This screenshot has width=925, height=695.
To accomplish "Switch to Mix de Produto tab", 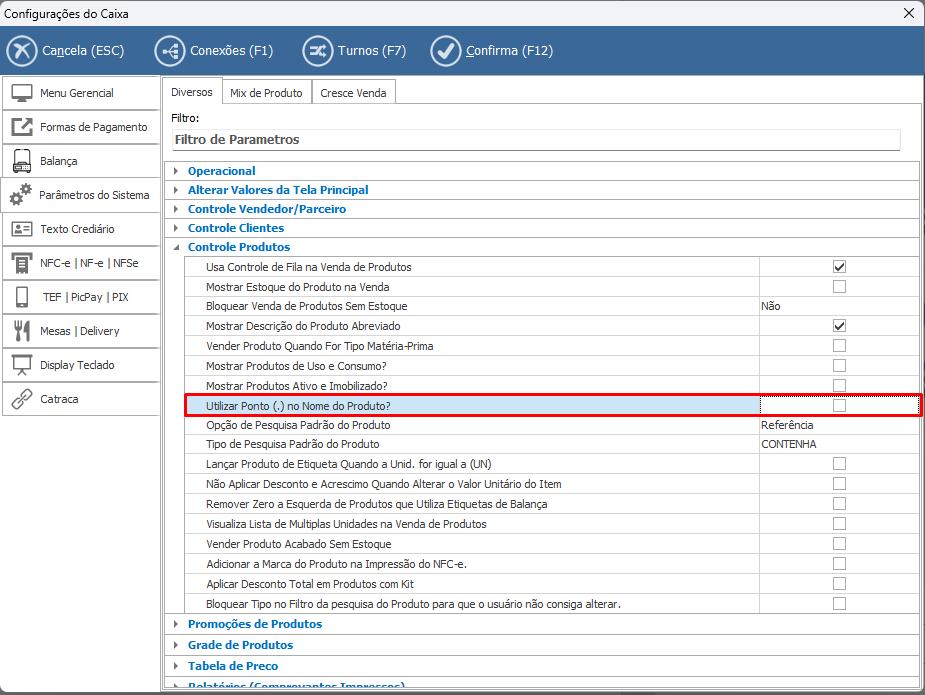I will tap(266, 93).
